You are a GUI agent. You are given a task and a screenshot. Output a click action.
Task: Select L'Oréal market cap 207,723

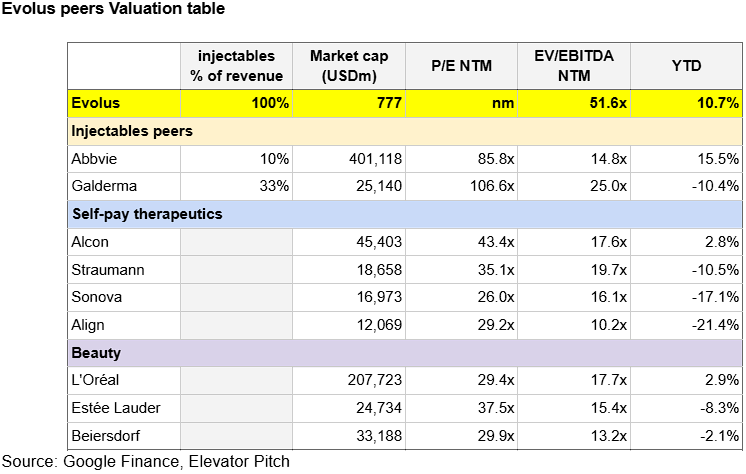click(x=375, y=380)
